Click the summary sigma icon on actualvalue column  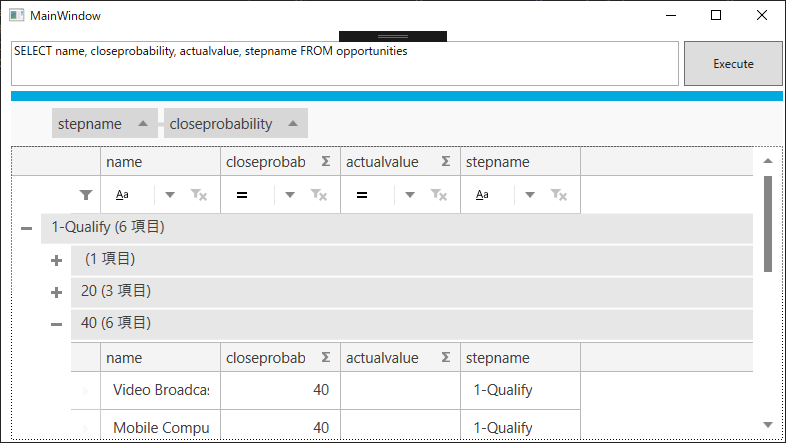point(446,162)
